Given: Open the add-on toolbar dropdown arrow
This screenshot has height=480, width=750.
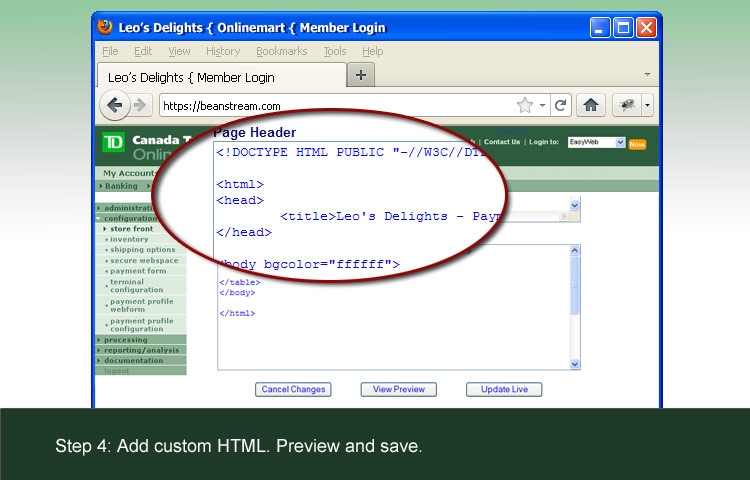Looking at the screenshot, I should (647, 105).
